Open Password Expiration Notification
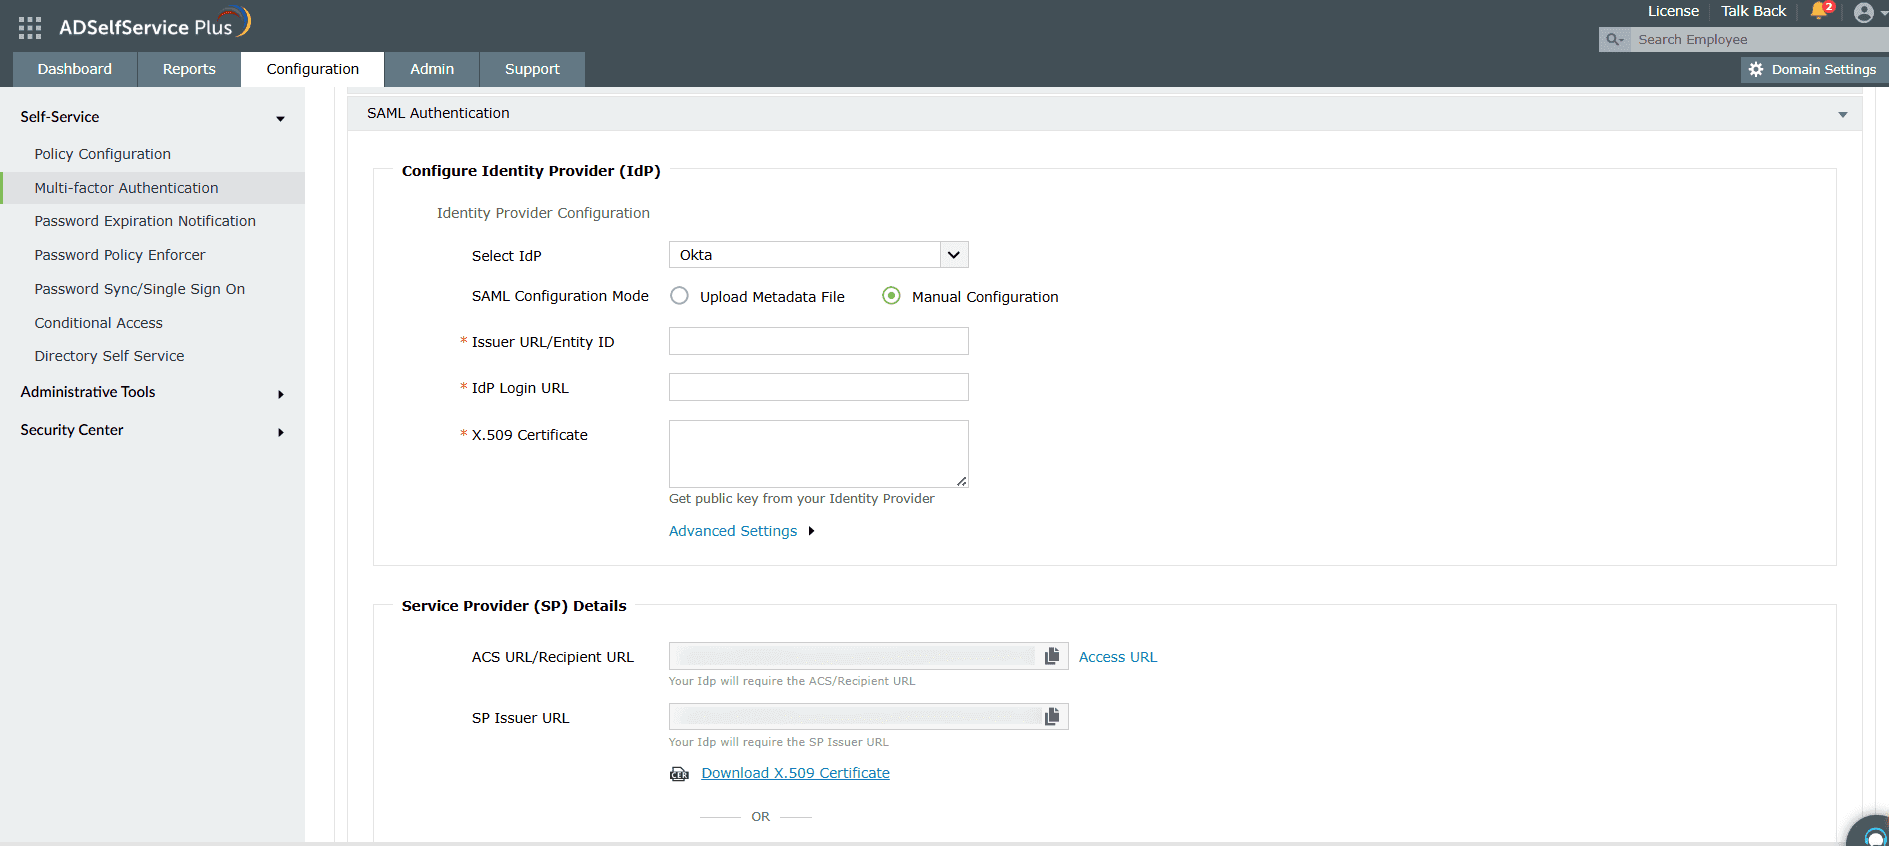 click(x=145, y=221)
